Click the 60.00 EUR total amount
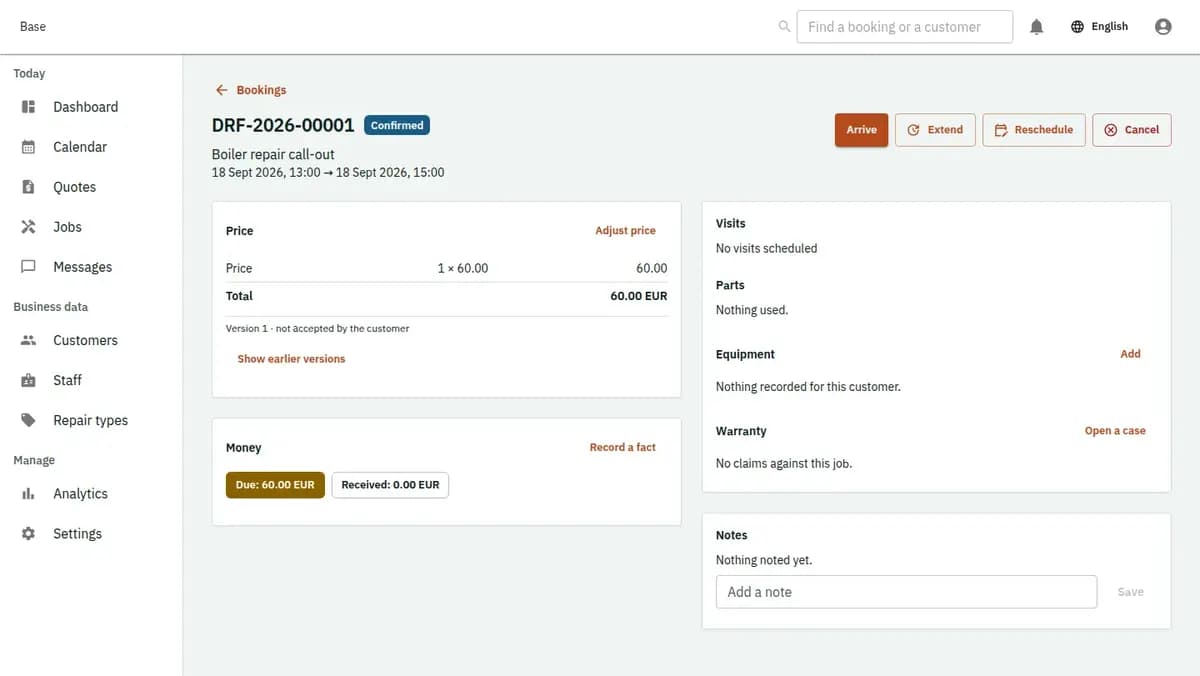This screenshot has width=1200, height=676. (639, 296)
